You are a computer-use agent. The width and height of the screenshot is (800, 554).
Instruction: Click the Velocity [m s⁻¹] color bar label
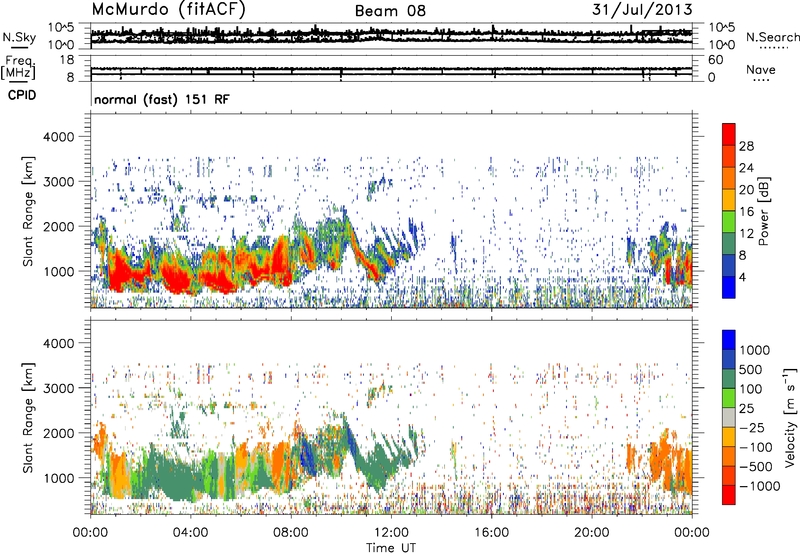click(789, 417)
